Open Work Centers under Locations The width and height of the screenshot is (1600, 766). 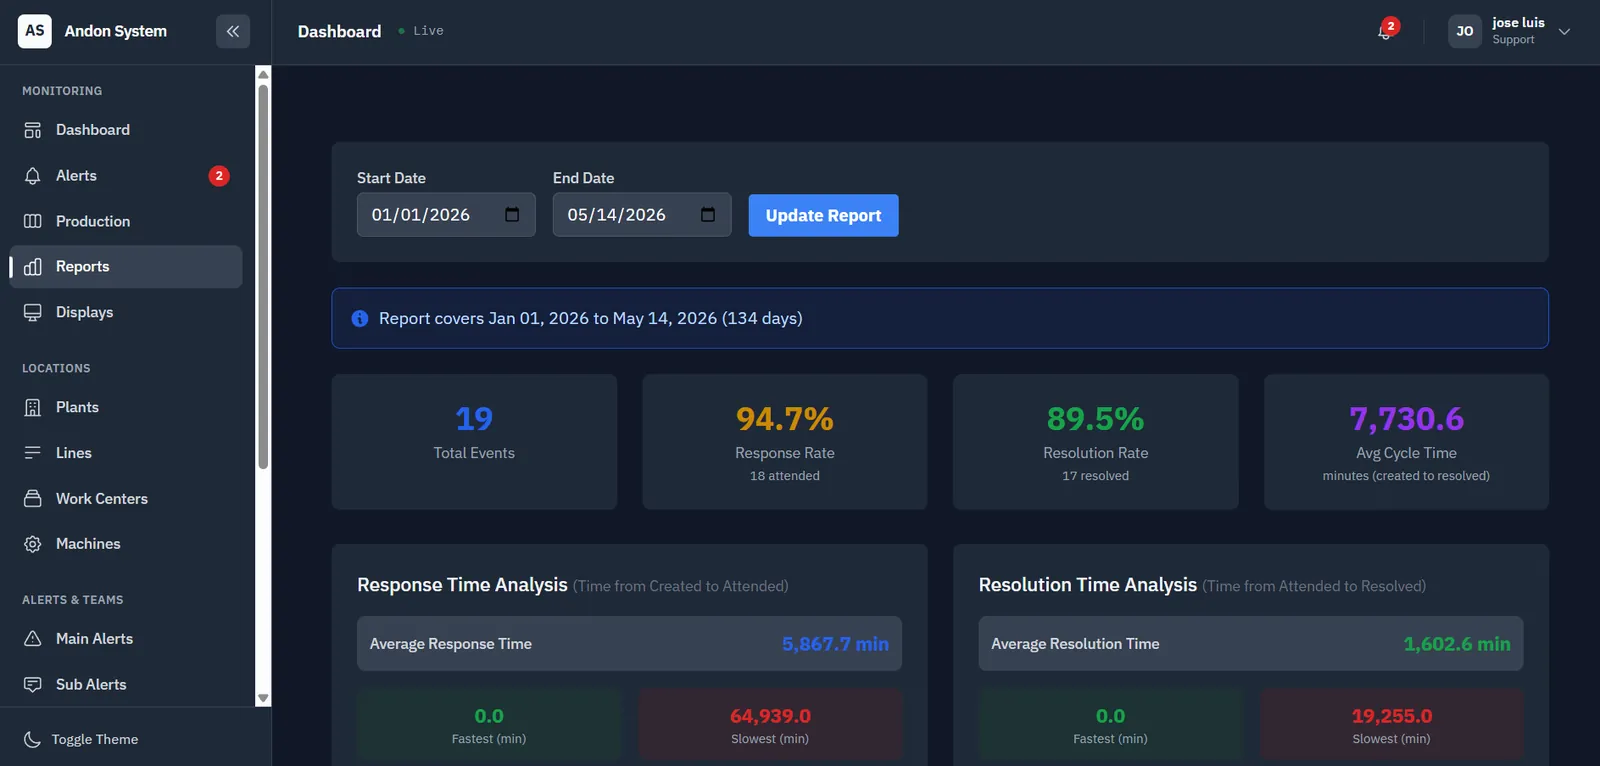126,498
